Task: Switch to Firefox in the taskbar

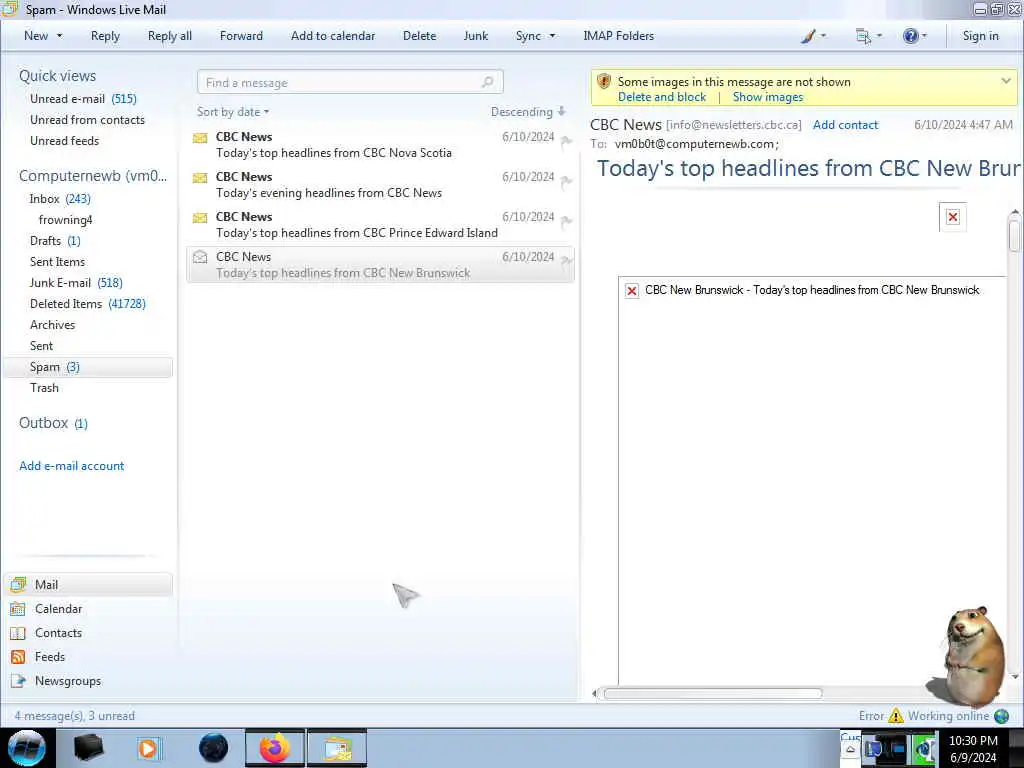Action: [275, 748]
